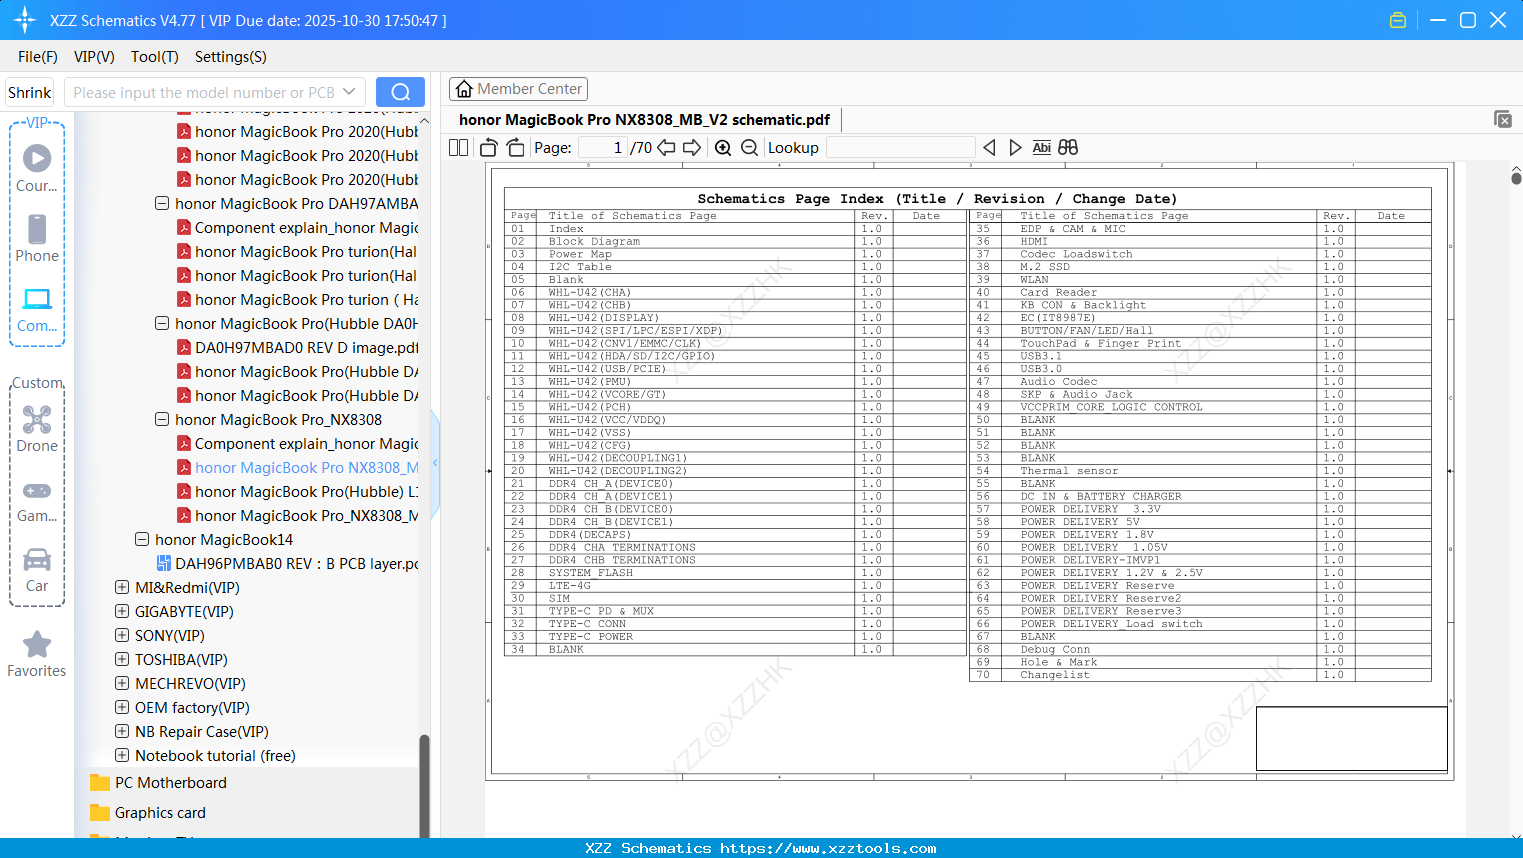The height and width of the screenshot is (858, 1523).
Task: Select the Computer category laptop icon
Action: (37, 299)
